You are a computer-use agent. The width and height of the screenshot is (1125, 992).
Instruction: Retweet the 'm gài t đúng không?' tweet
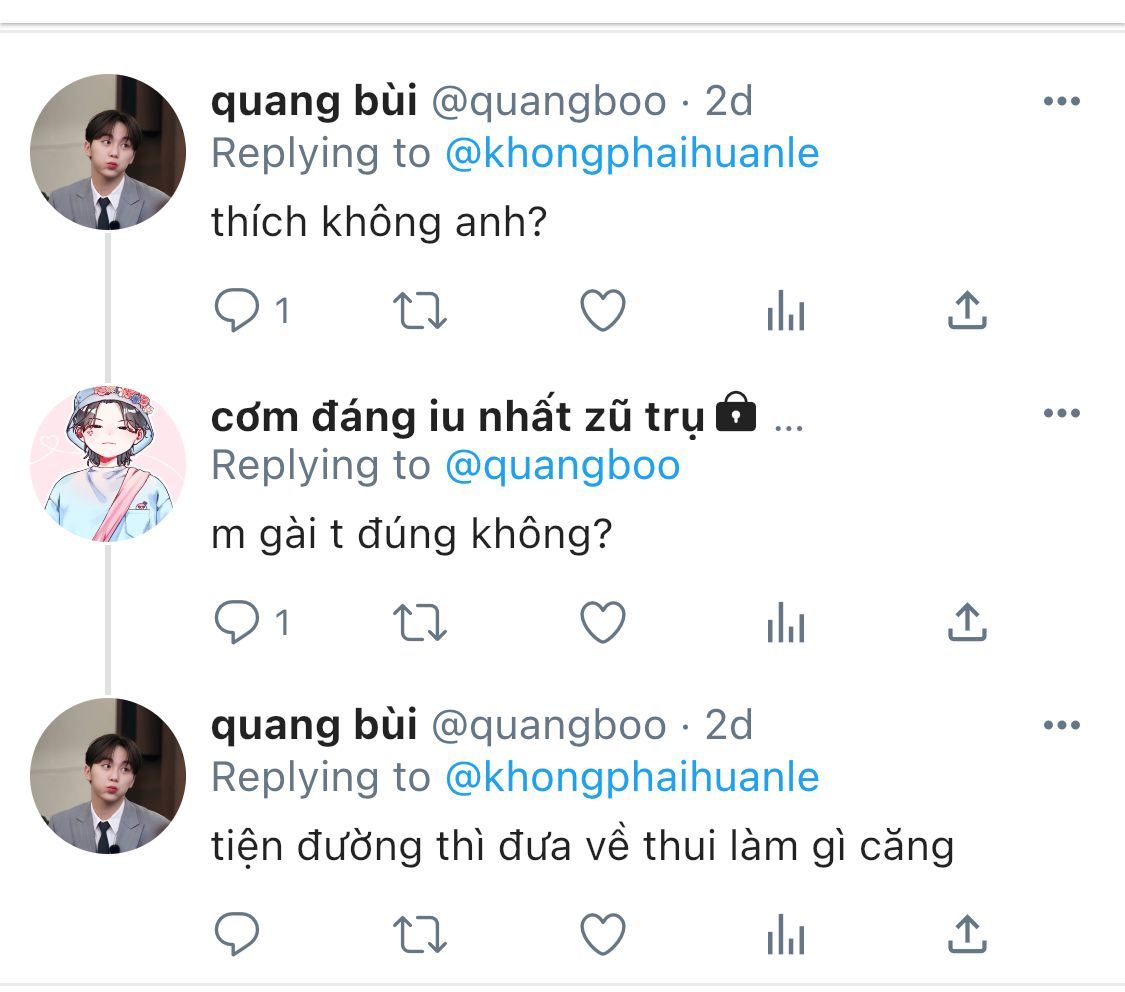420,622
